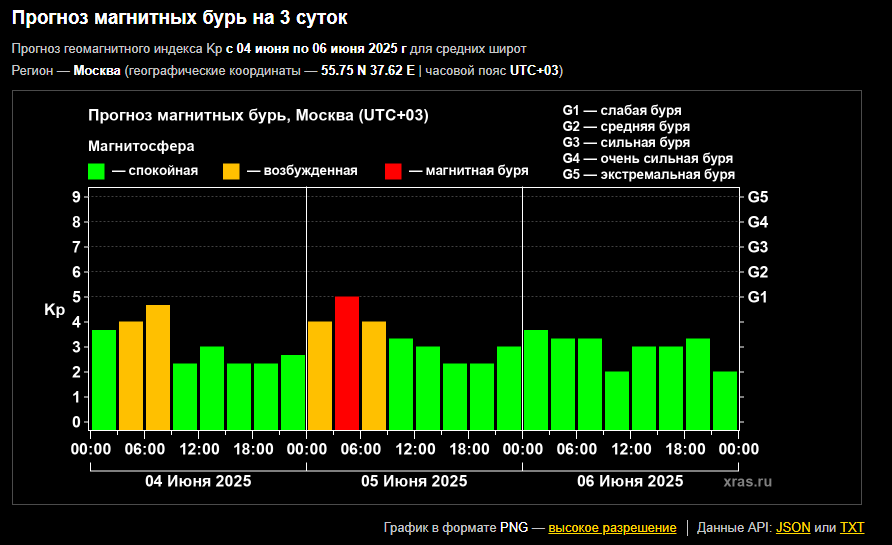This screenshot has height=545, width=892.
Task: Click the "06 Июня 2025" date label
Action: (x=630, y=481)
